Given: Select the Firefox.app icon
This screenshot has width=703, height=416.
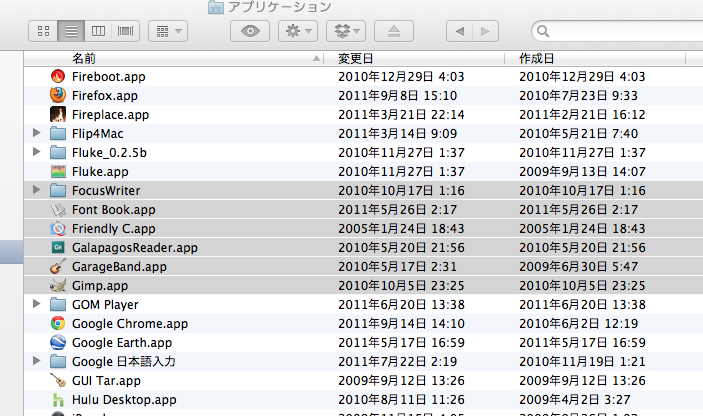Looking at the screenshot, I should pos(58,95).
